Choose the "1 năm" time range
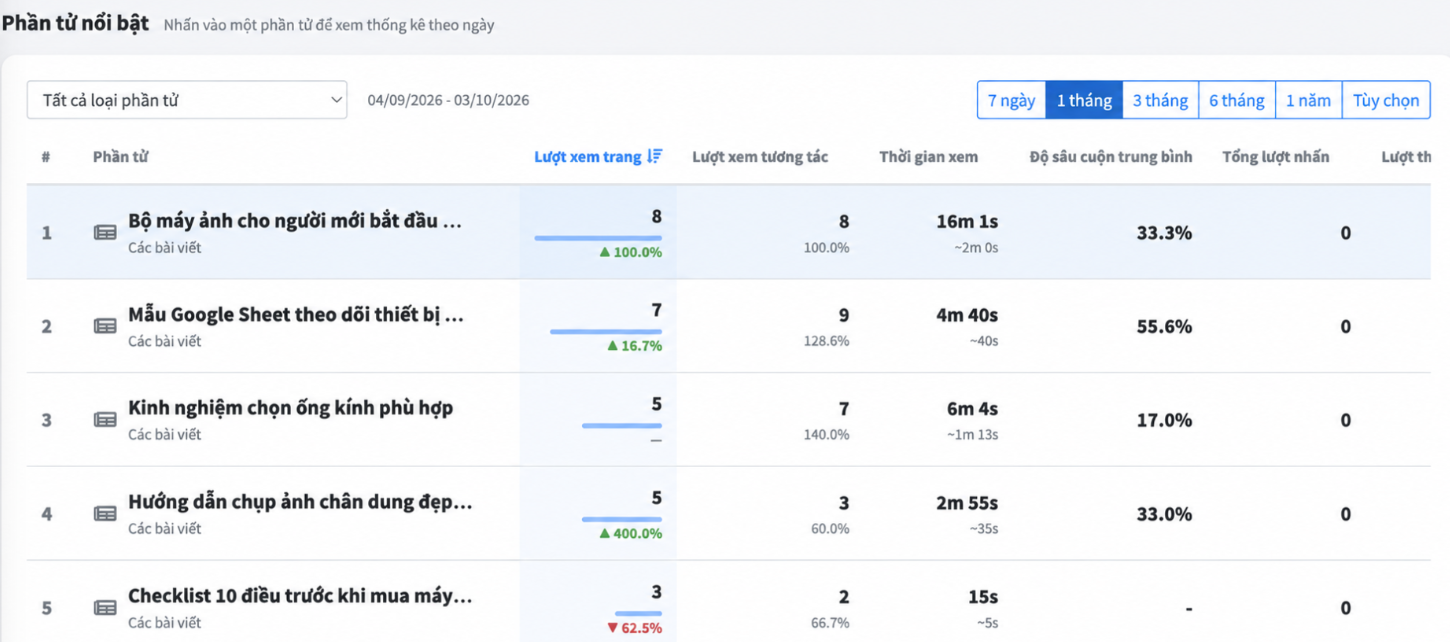 point(1308,100)
